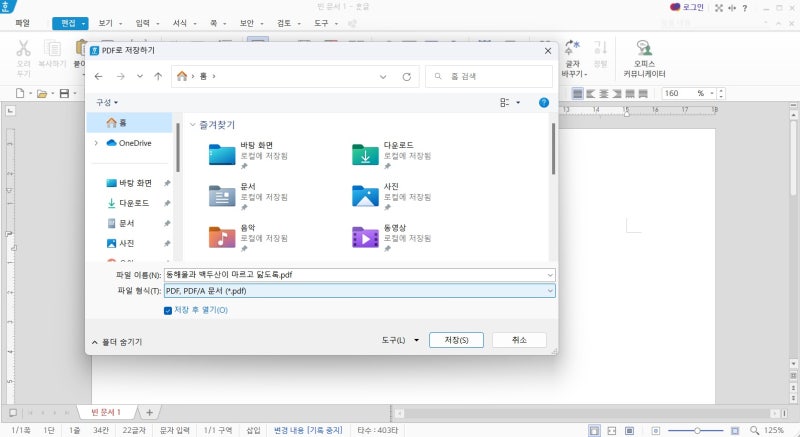The width and height of the screenshot is (800, 437).
Task: Click the home icon in address bar
Action: pyautogui.click(x=182, y=76)
